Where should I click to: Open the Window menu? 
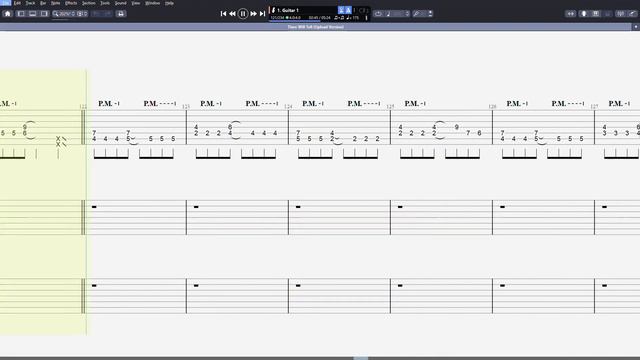(153, 3)
